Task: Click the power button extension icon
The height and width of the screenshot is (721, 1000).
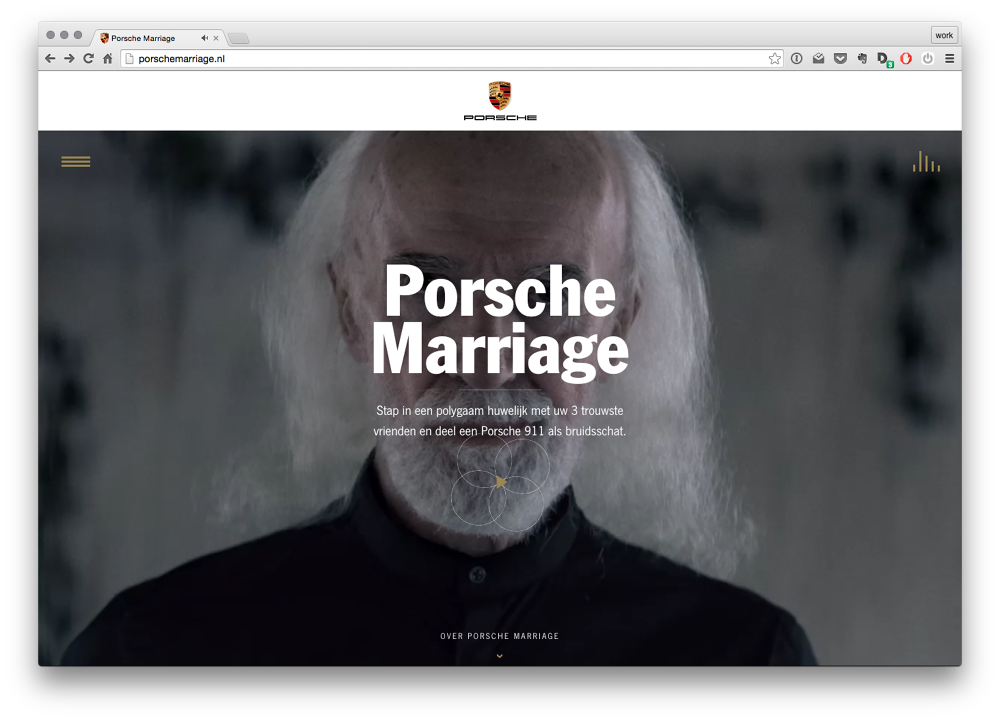Action: [x=929, y=58]
